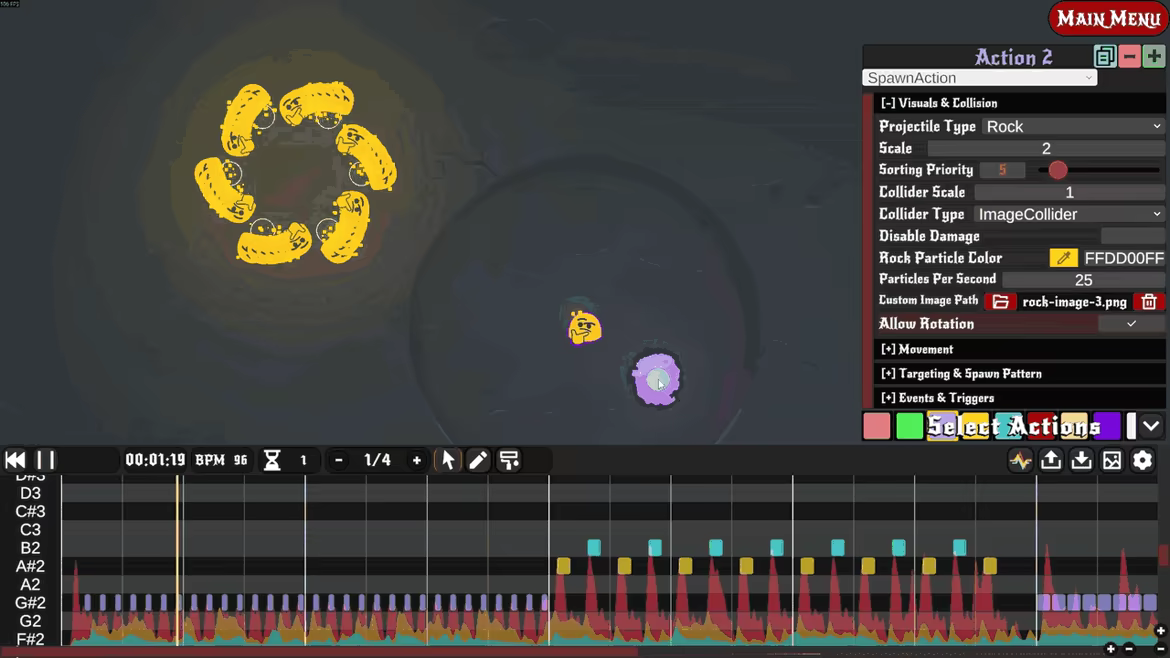Browse for custom image with folder icon
The image size is (1170, 658).
(1001, 301)
